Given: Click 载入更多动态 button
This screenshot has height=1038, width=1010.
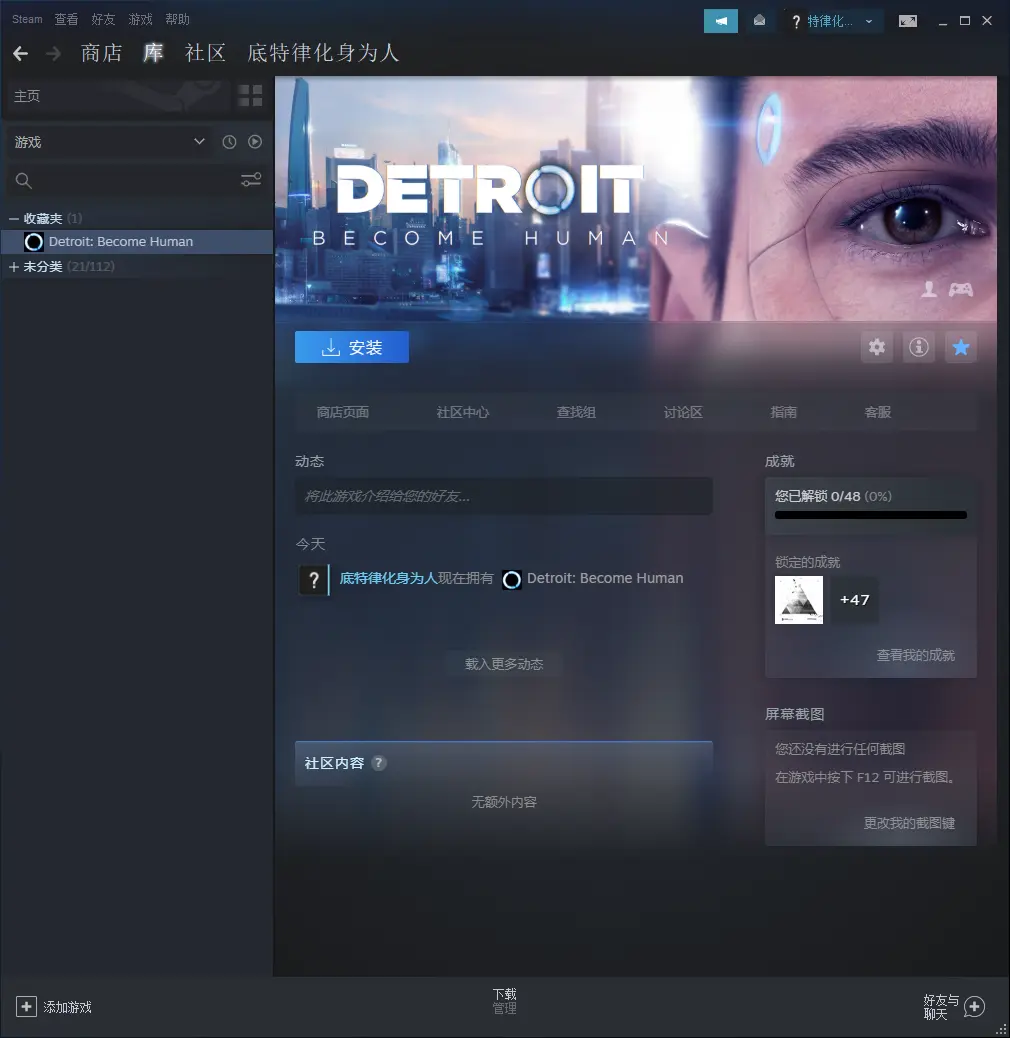Looking at the screenshot, I should 504,664.
